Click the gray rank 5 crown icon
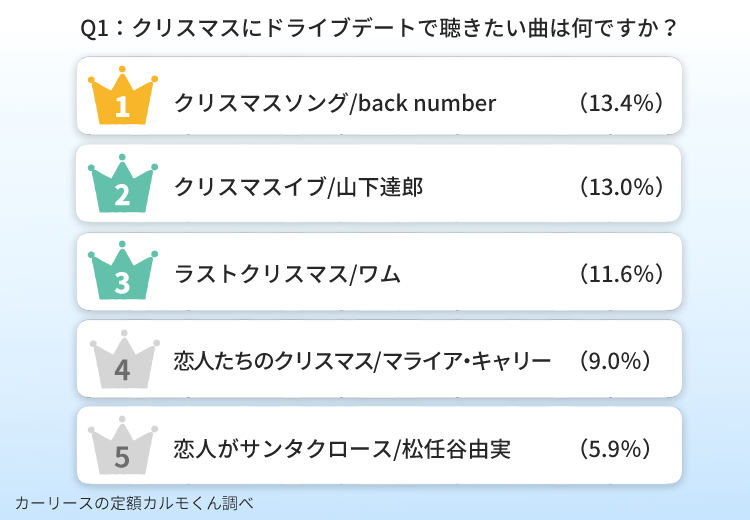 pos(123,445)
